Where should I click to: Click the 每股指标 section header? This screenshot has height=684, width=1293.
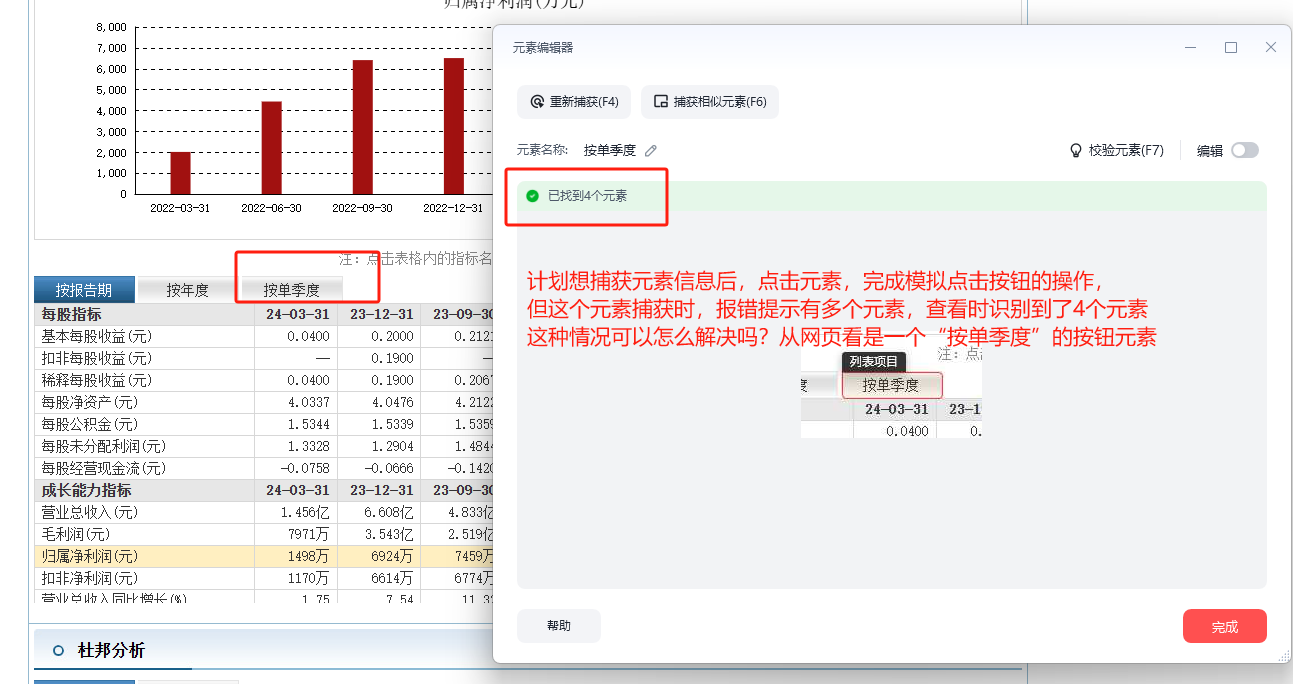tap(71, 314)
